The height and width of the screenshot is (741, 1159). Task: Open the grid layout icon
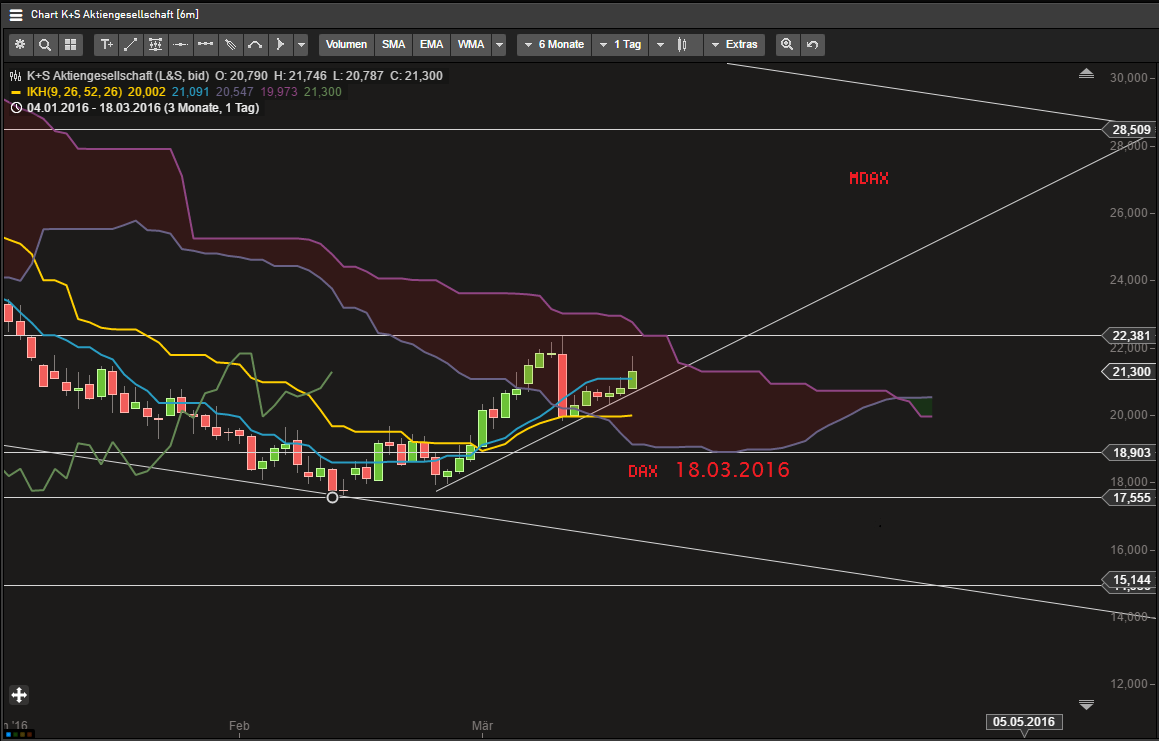click(70, 44)
